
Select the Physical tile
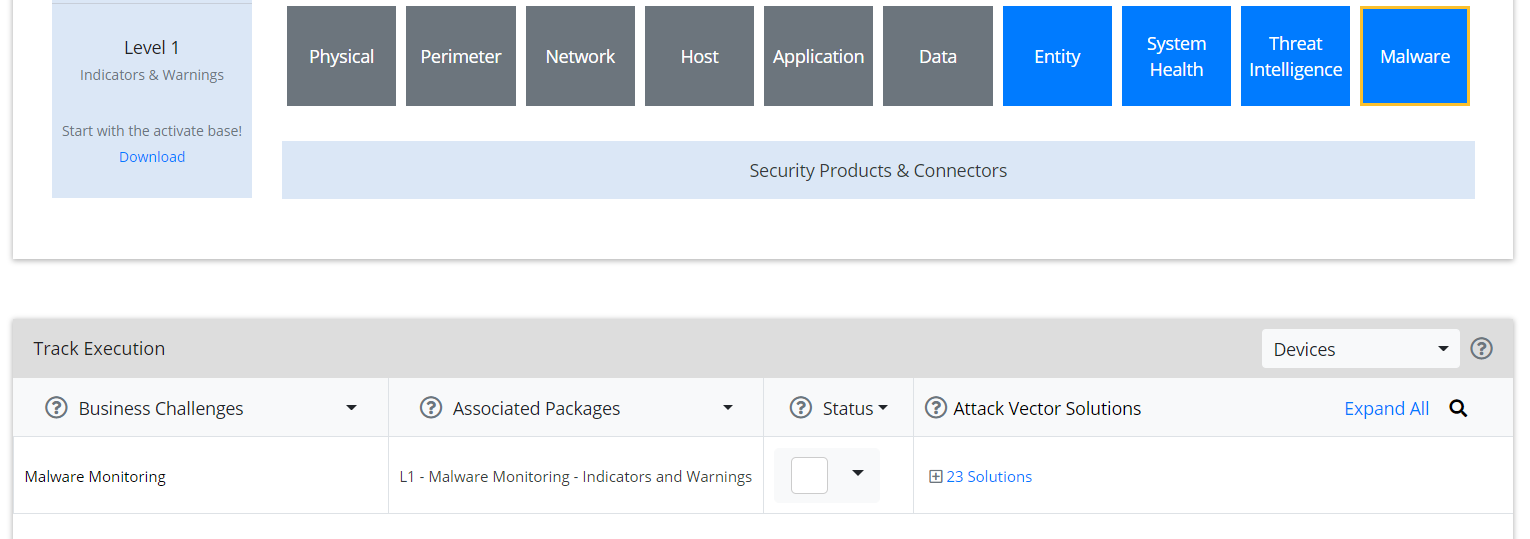pyautogui.click(x=341, y=56)
